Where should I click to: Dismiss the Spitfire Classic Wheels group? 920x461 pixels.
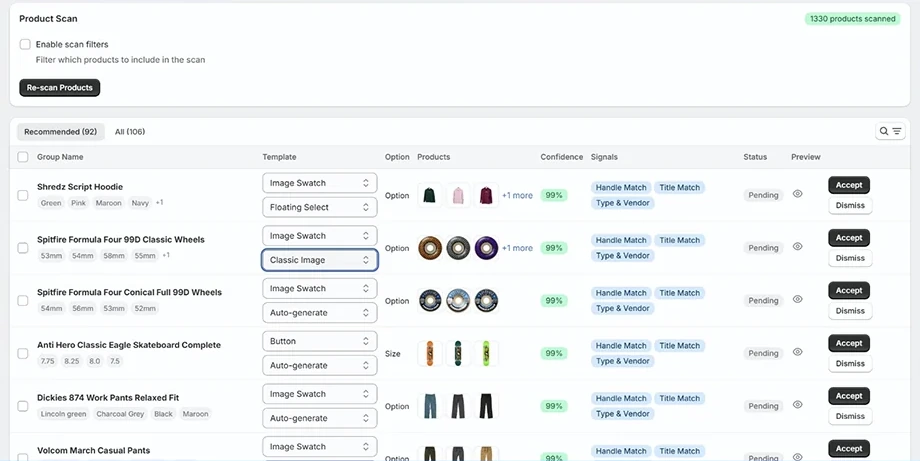[x=850, y=258]
